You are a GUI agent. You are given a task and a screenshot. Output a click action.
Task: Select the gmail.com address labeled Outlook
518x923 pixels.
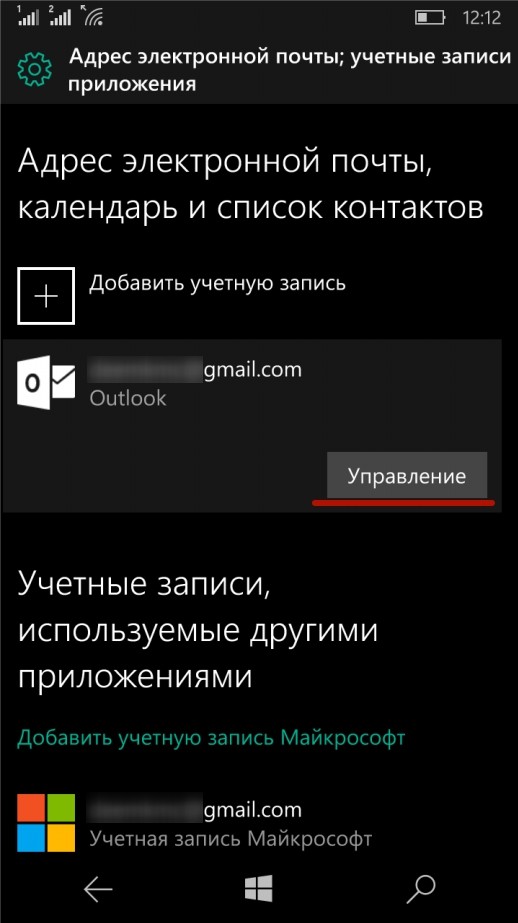point(195,371)
